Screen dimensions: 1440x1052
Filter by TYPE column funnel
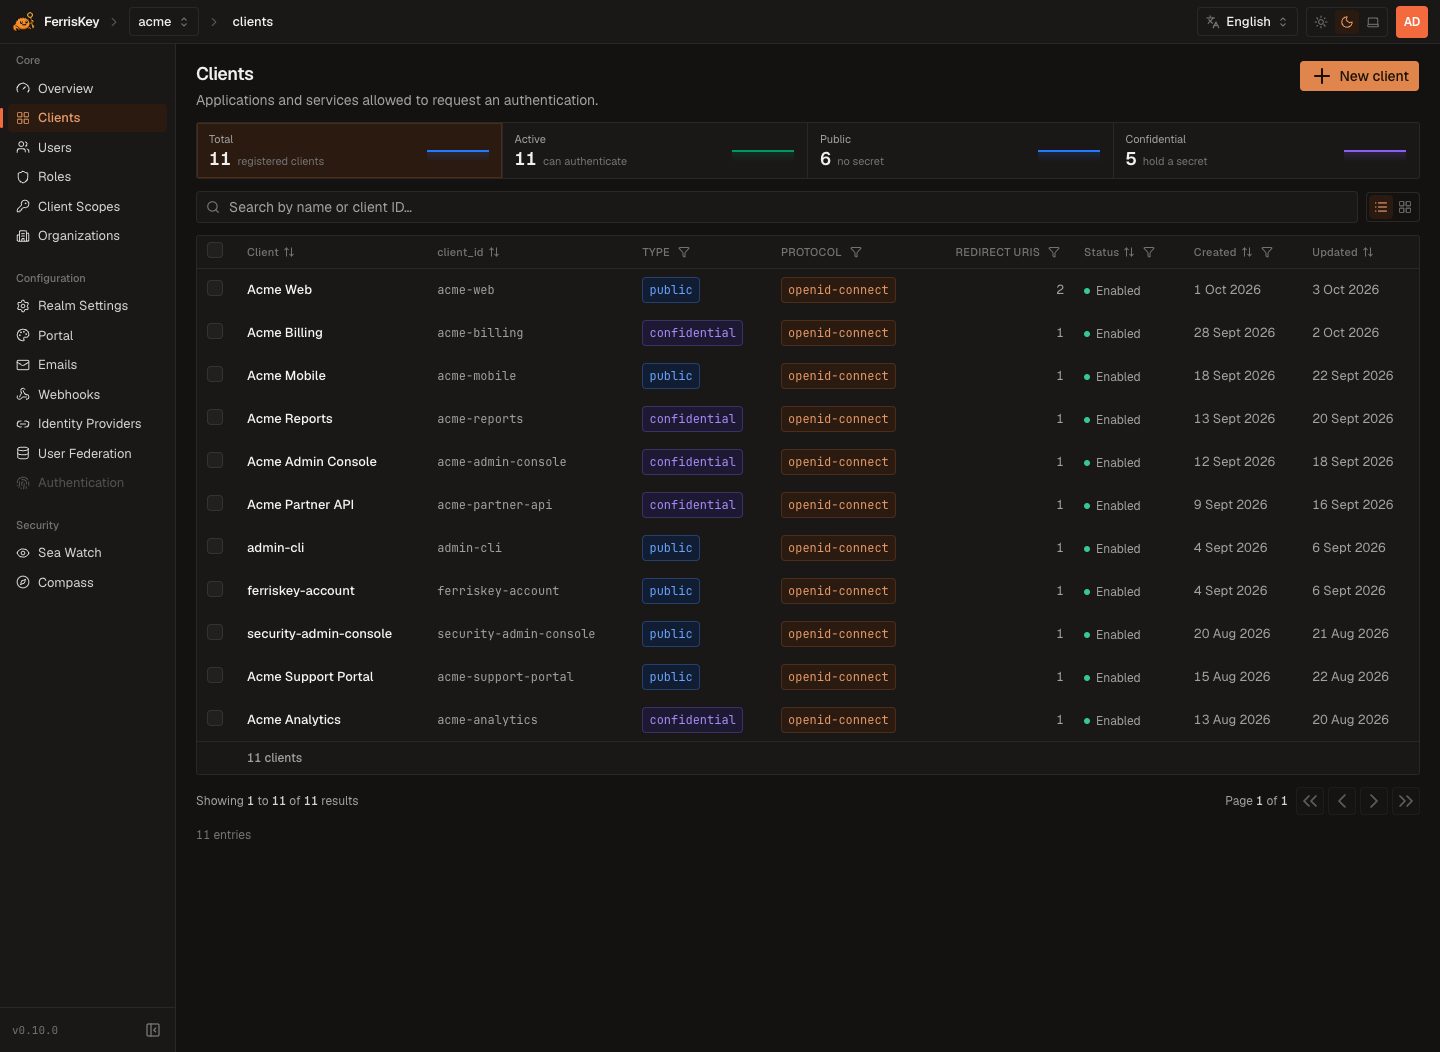(684, 252)
